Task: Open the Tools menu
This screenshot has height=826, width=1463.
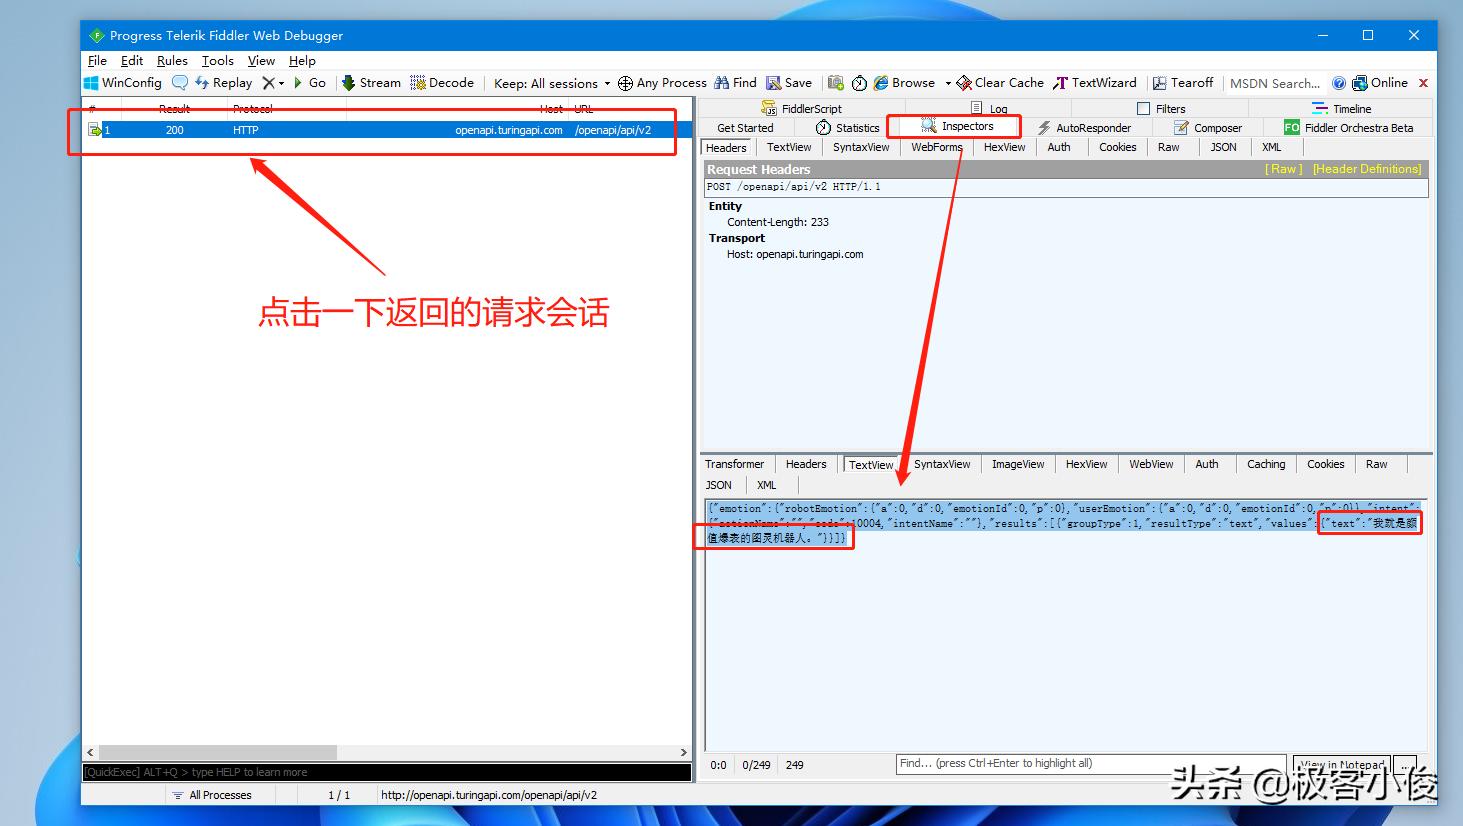Action: click(x=217, y=61)
